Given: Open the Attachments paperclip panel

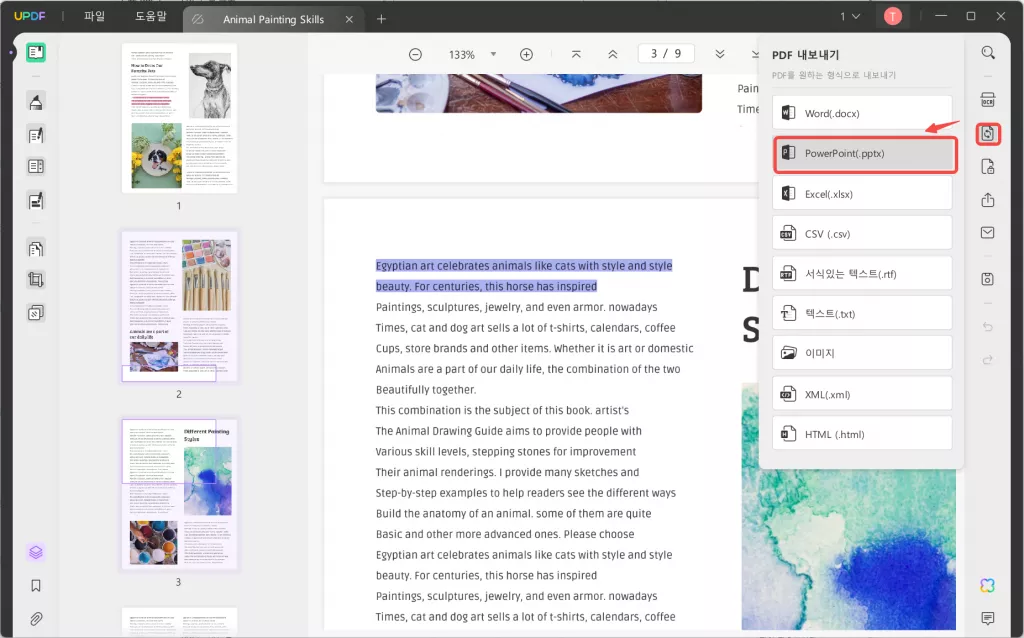Looking at the screenshot, I should point(36,618).
